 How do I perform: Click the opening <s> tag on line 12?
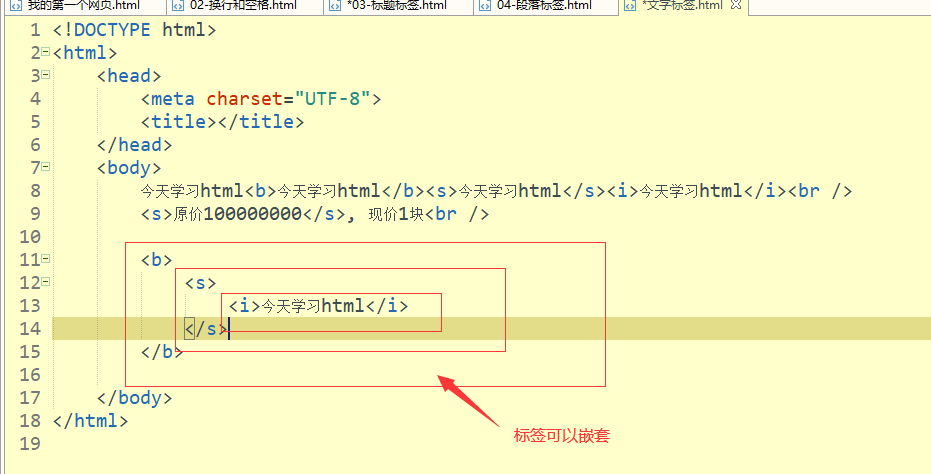click(x=200, y=283)
